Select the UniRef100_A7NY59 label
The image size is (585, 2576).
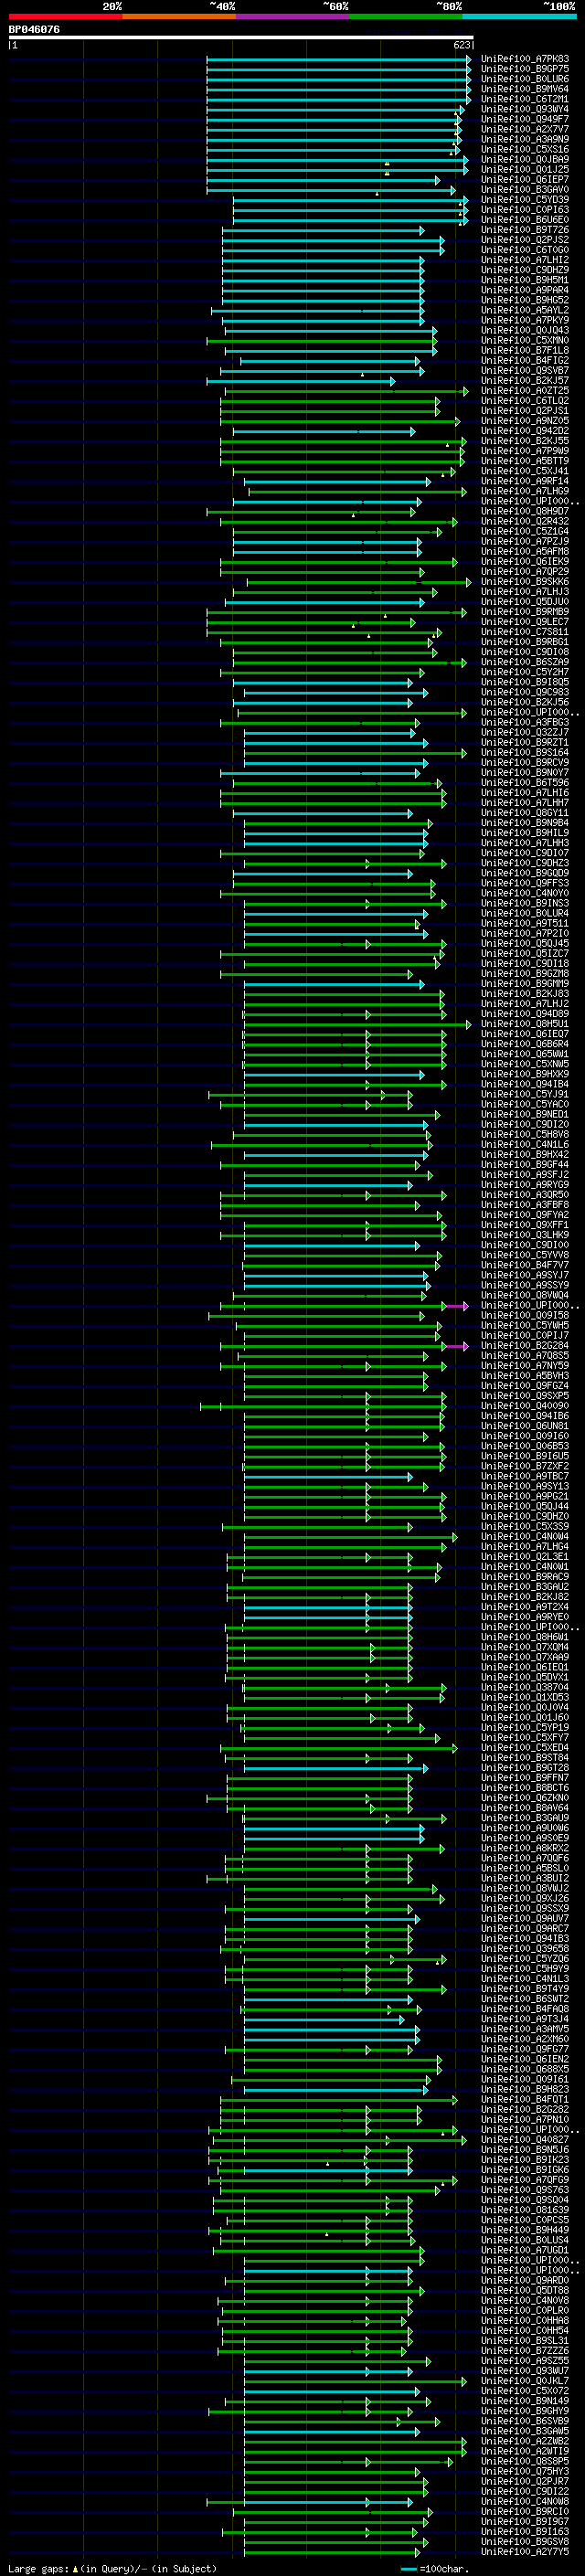(x=524, y=1366)
